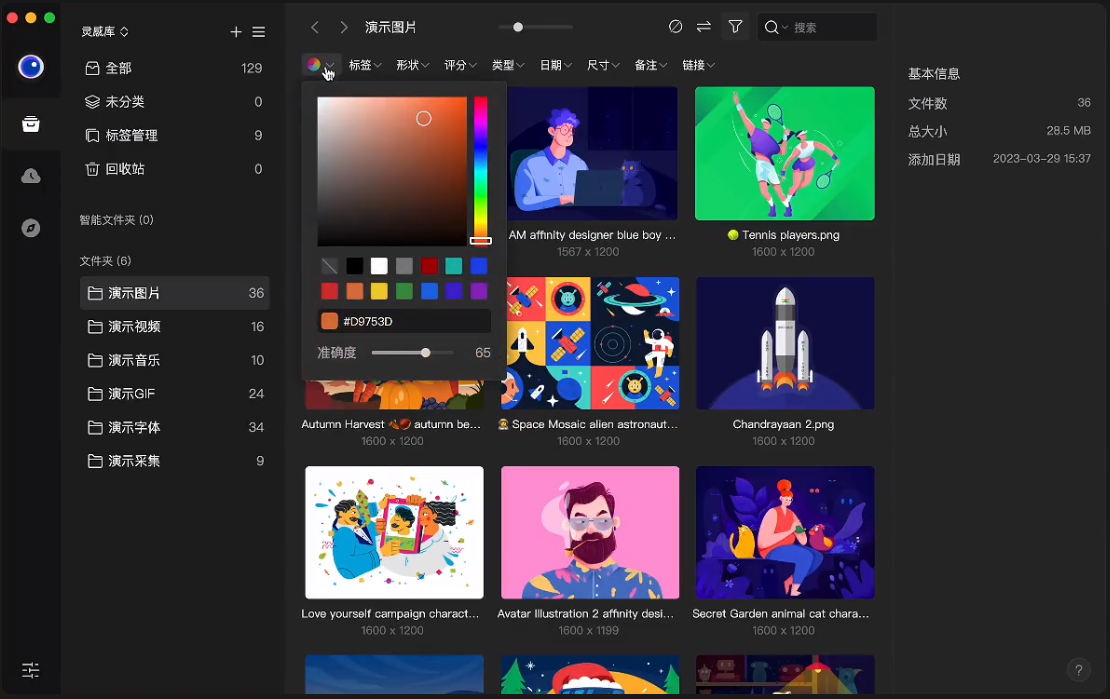Open the 演示GIF folder
This screenshot has height=699, width=1110.
(174, 394)
